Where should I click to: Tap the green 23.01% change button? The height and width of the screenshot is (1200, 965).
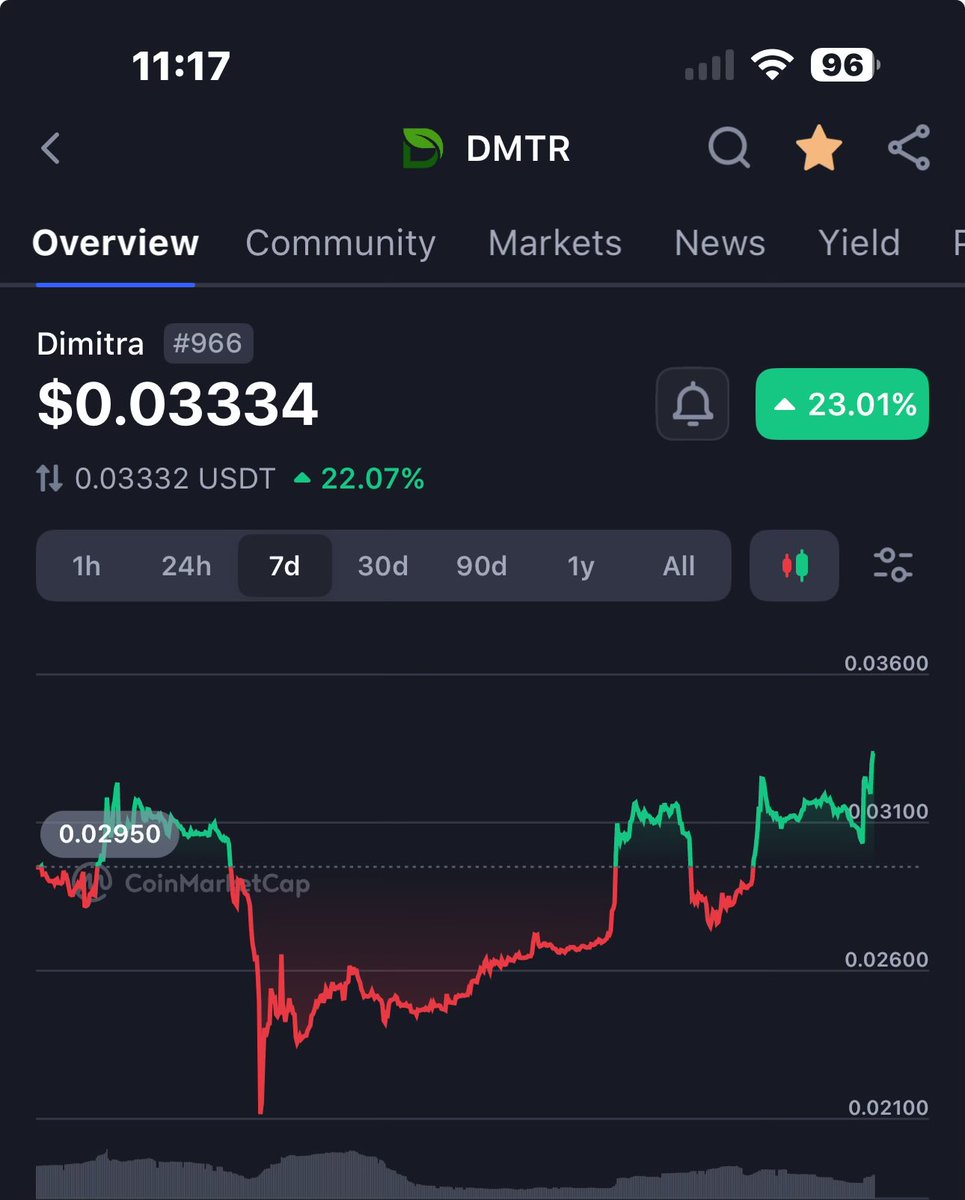(842, 404)
